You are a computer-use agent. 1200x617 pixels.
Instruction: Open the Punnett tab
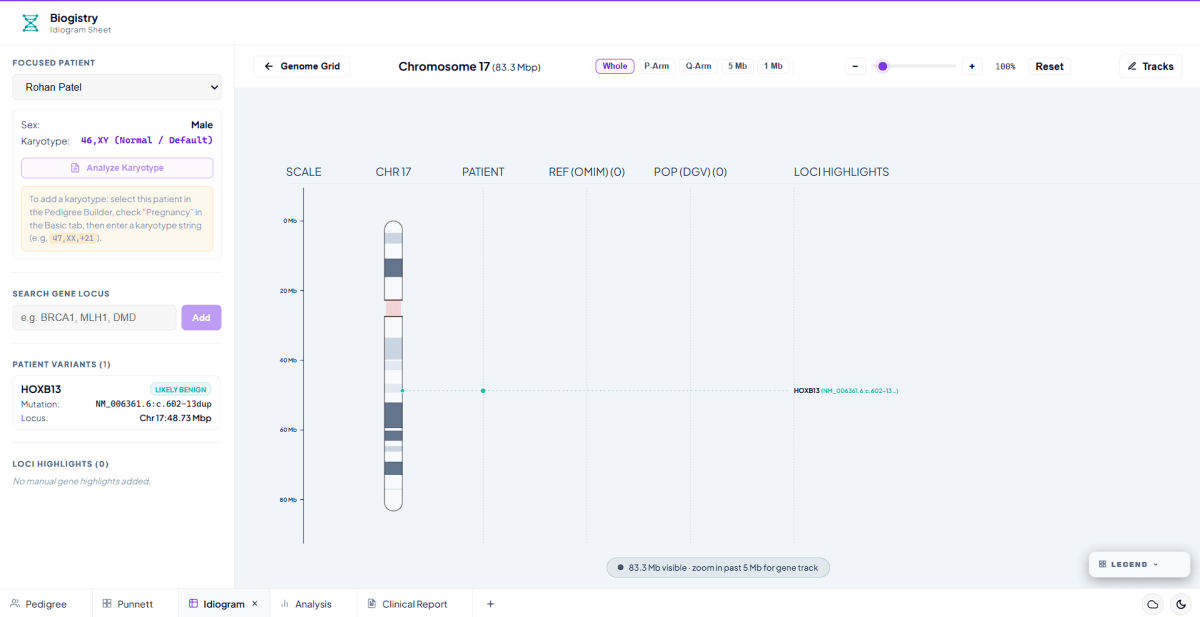[128, 604]
